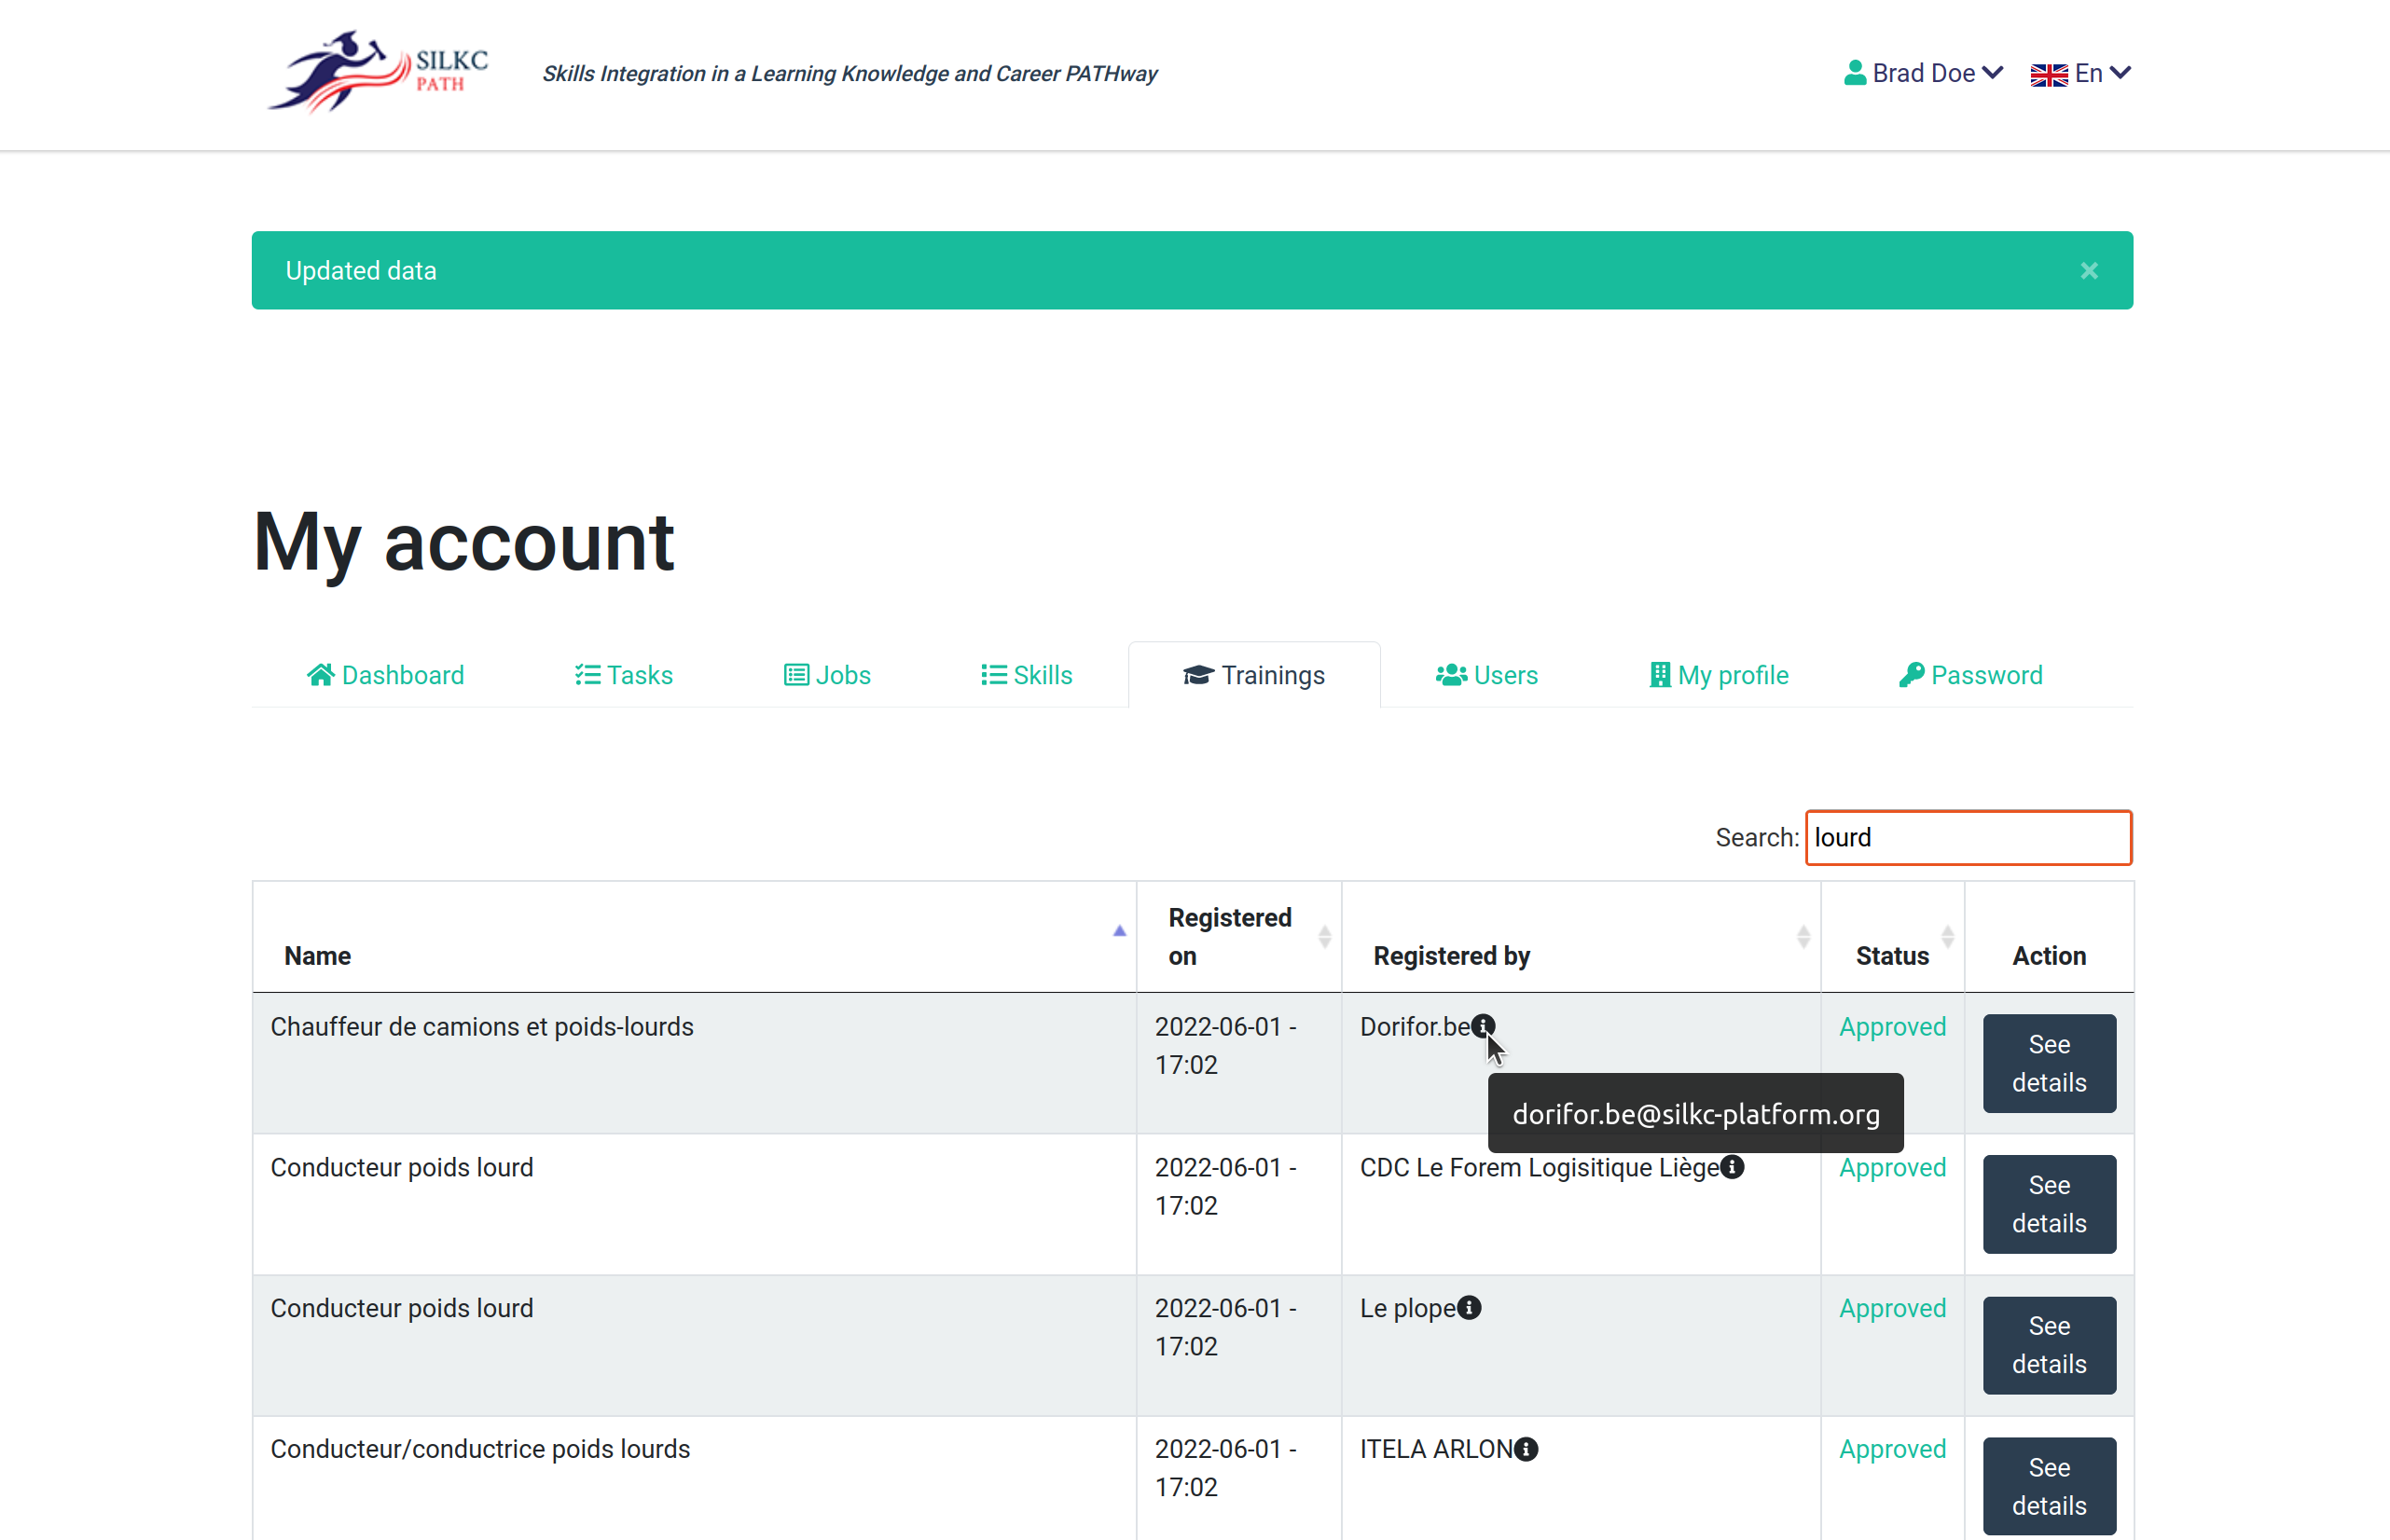2390x1540 pixels.
Task: Go to the Users tab
Action: (1486, 675)
